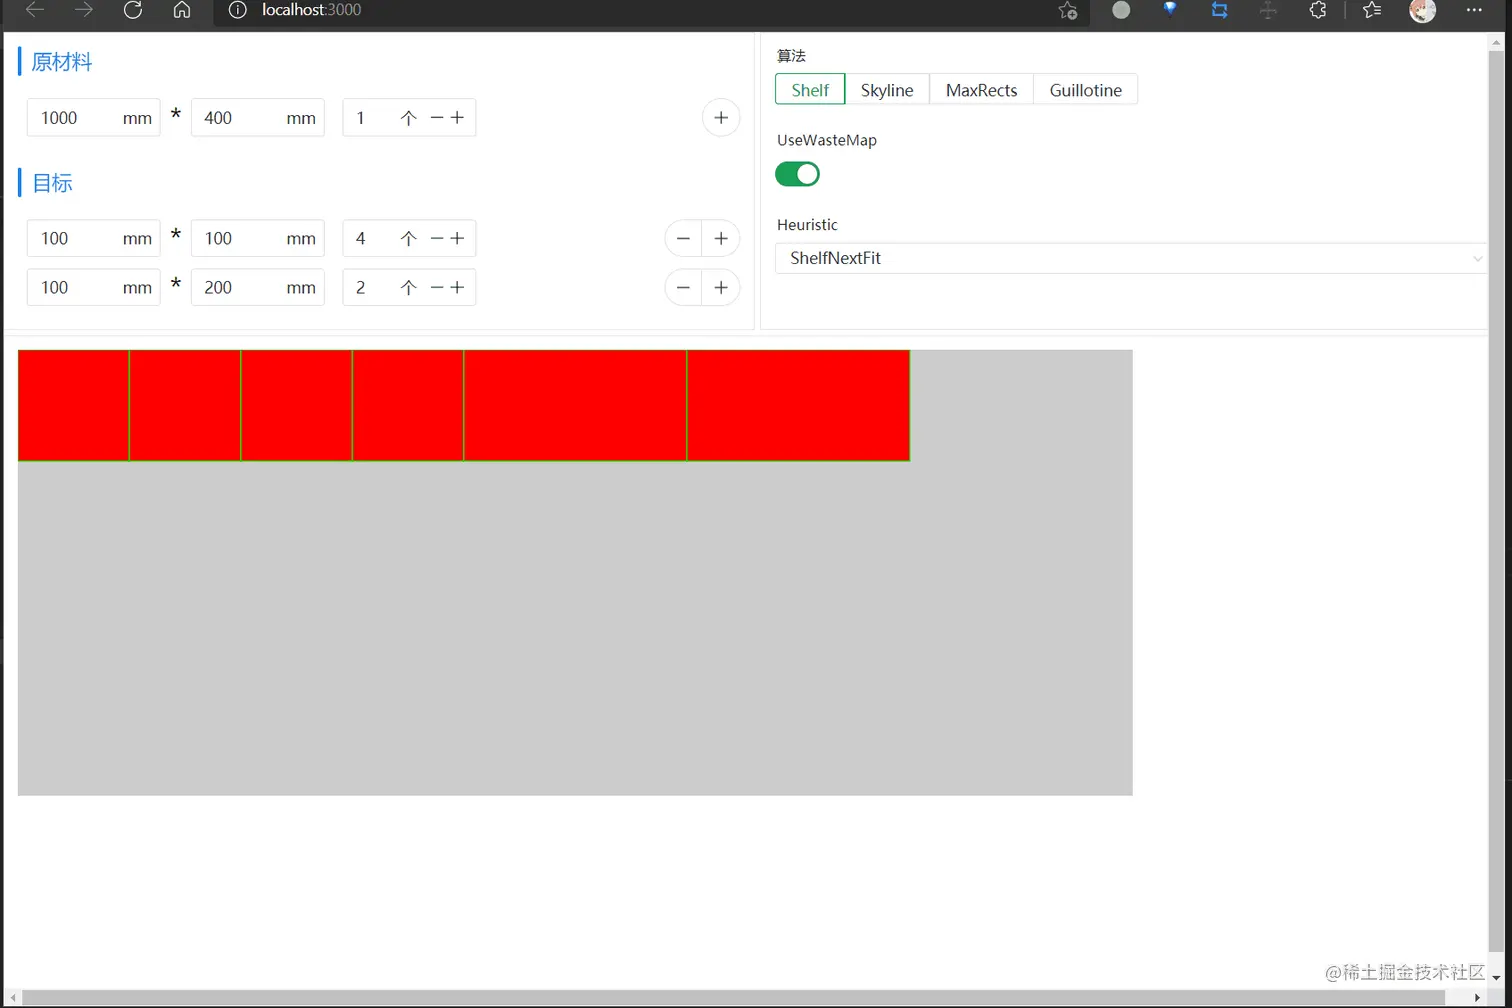Click the browser forward arrow
The width and height of the screenshot is (1512, 1008).
coord(84,10)
